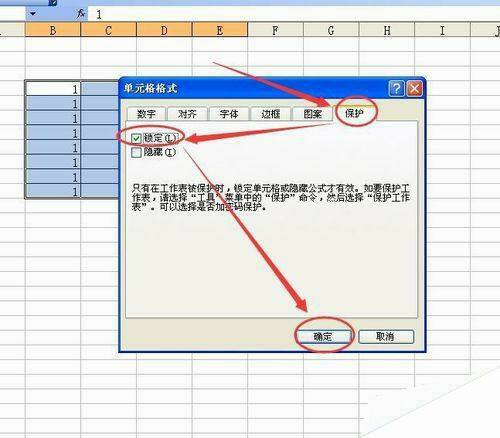Switch to the 对齐 tab
Viewport: 500px width, 438px height.
187,114
